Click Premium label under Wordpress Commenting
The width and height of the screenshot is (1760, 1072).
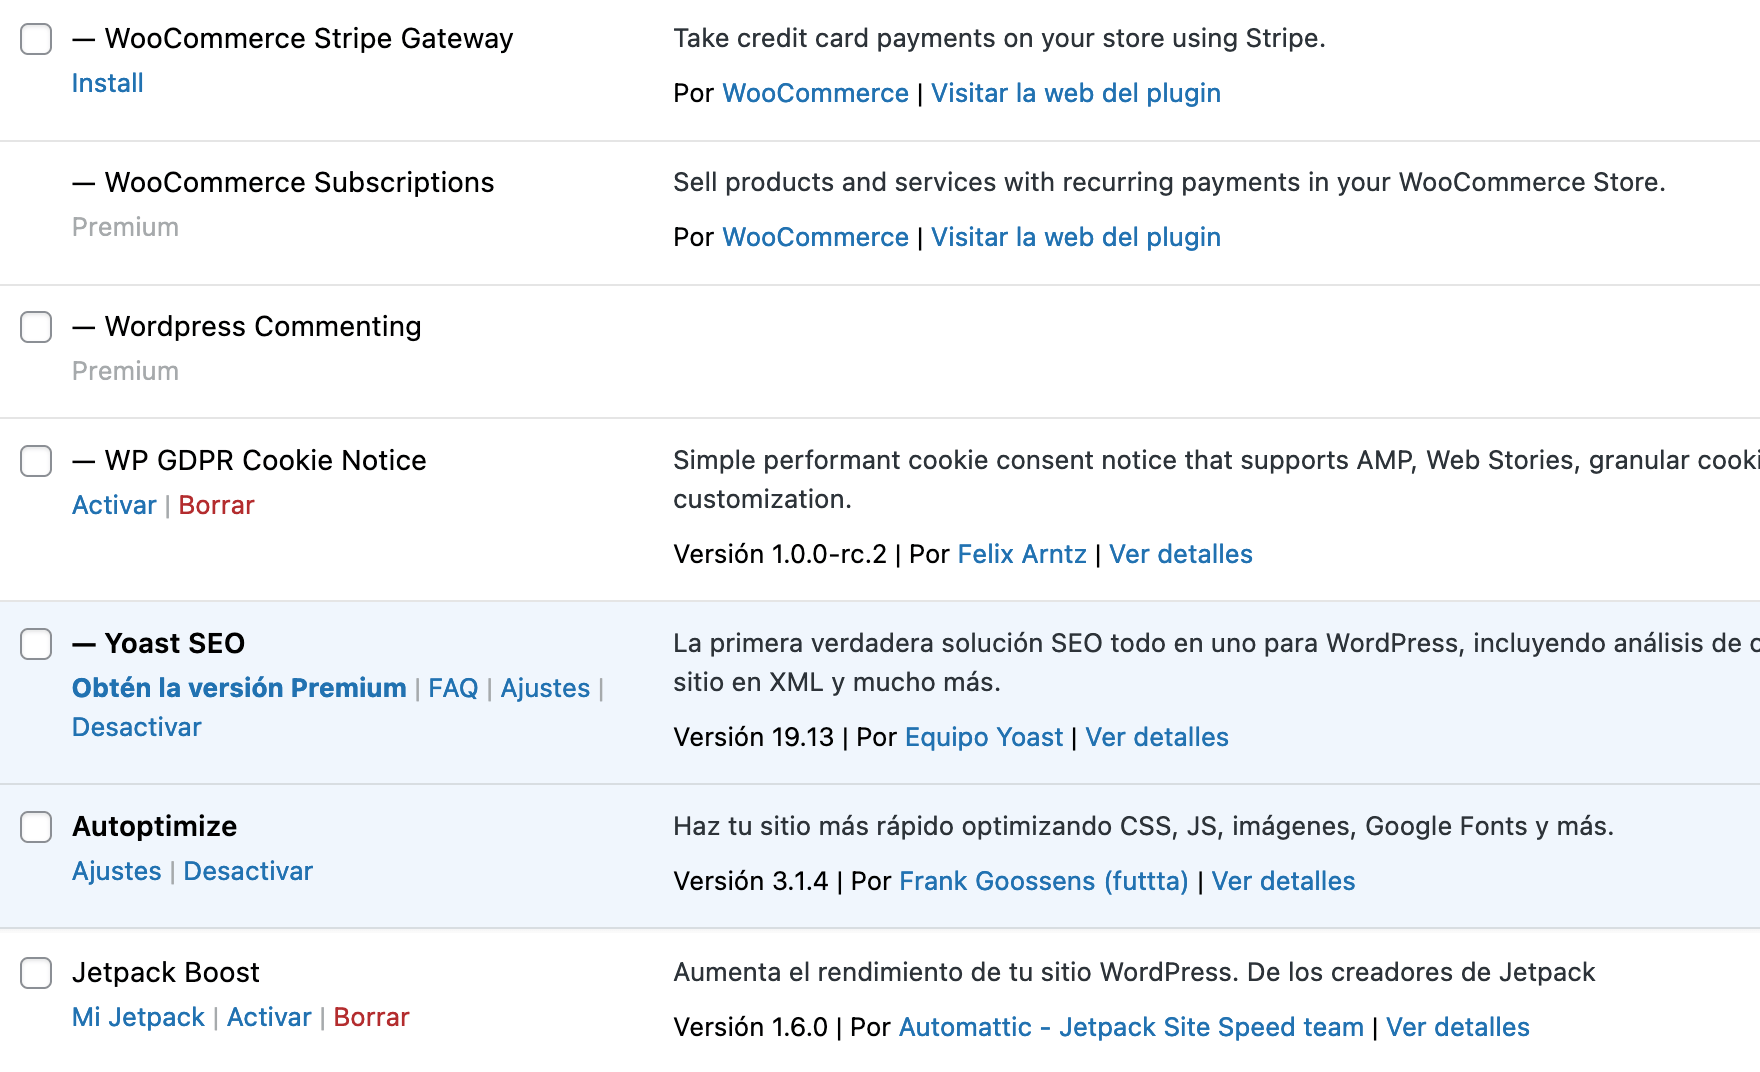pos(125,371)
